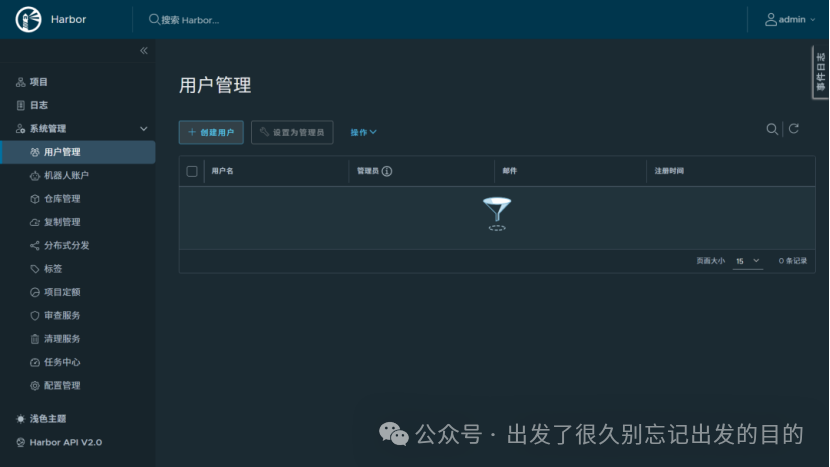This screenshot has width=830, height=467.
Task: Collapse the sidebar with double-chevron icon
Action: click(x=143, y=50)
